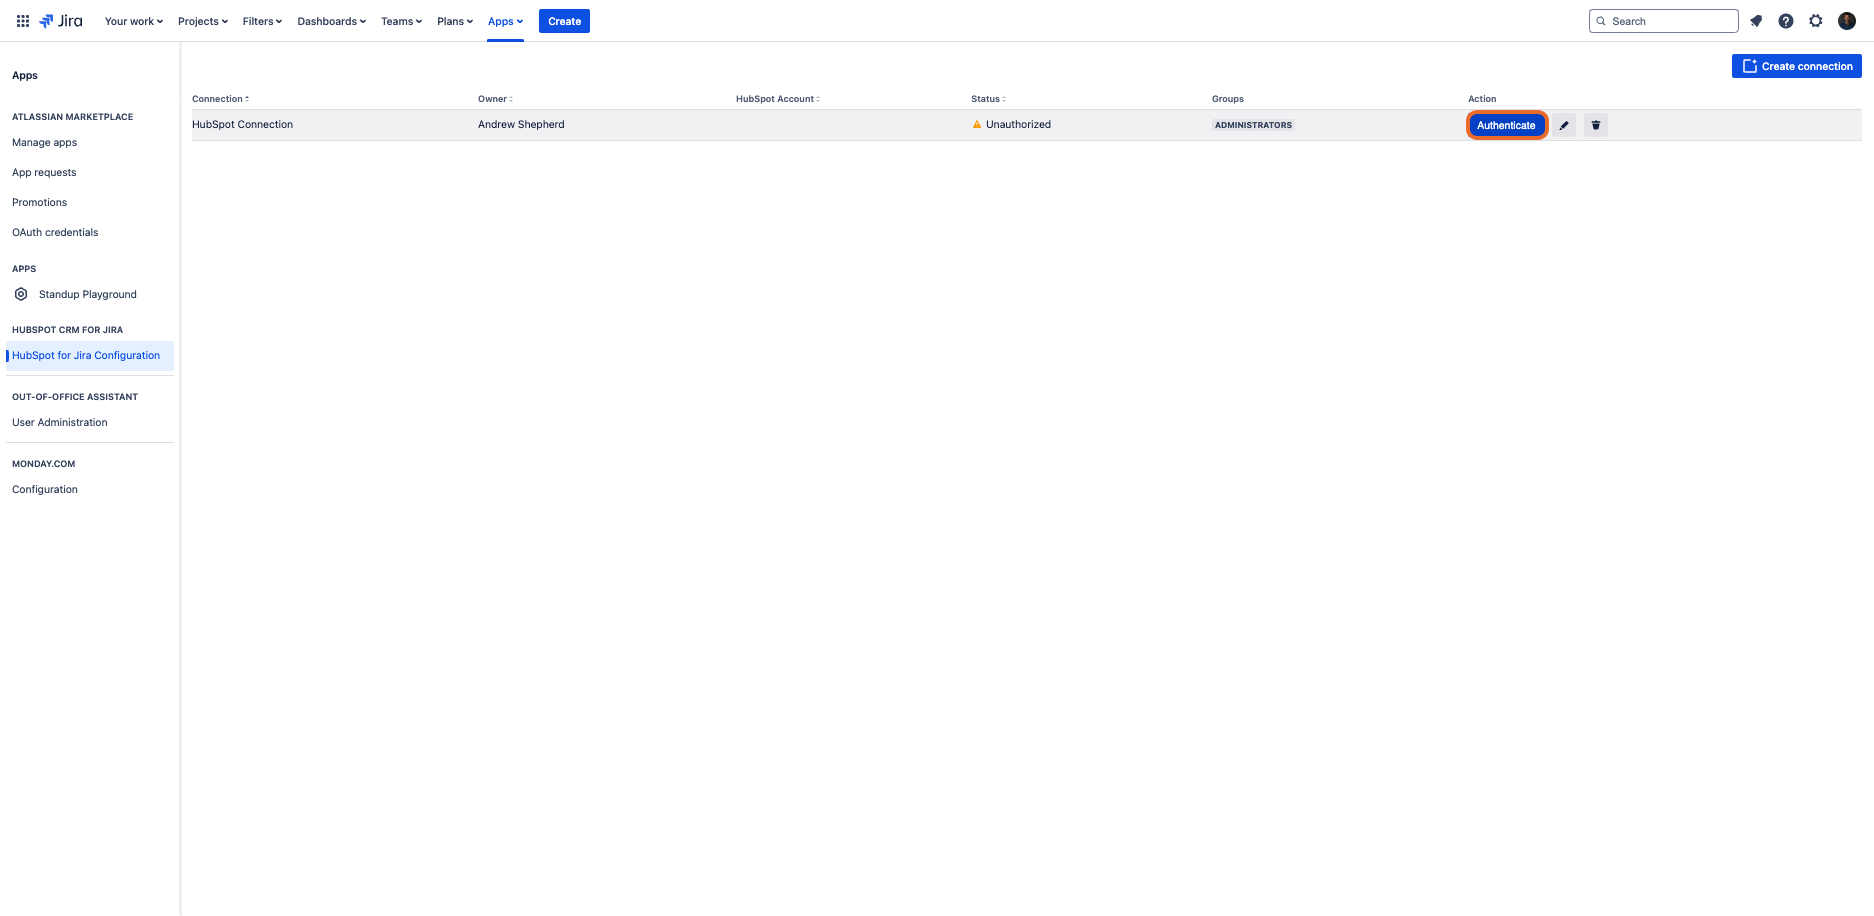Click the Authenticate button
The height and width of the screenshot is (916, 1874).
1506,125
